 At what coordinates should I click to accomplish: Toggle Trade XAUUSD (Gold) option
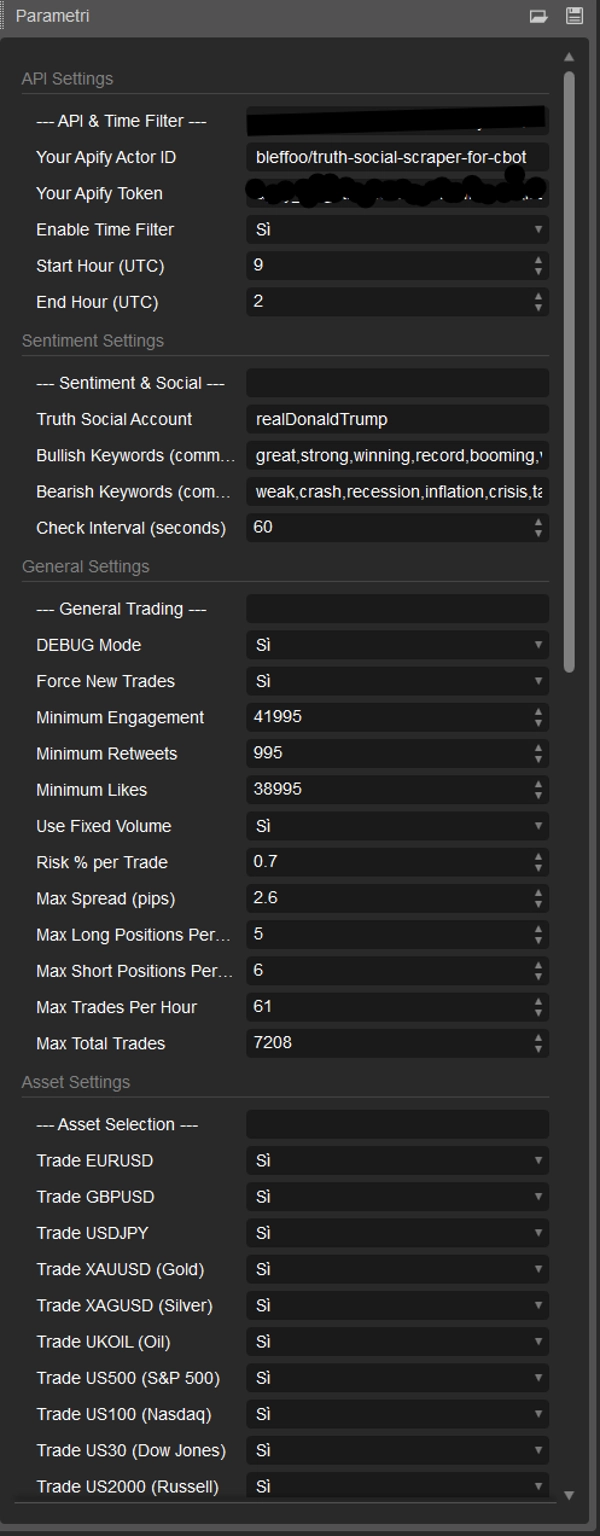pyautogui.click(x=397, y=1269)
